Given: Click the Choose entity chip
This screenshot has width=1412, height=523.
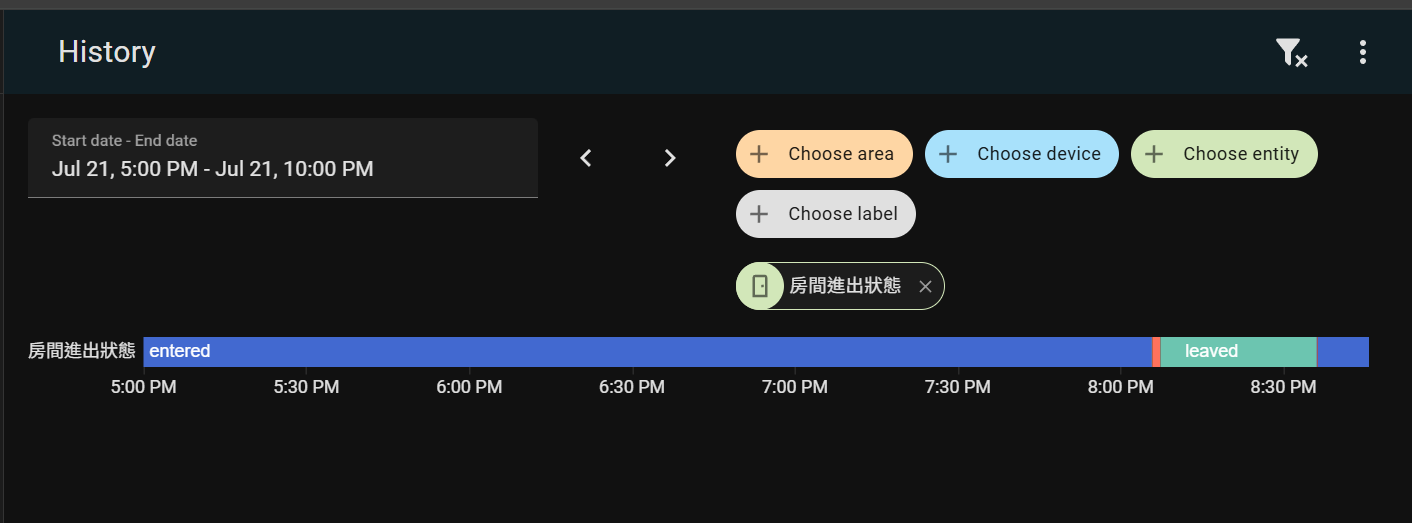Looking at the screenshot, I should (x=1224, y=154).
